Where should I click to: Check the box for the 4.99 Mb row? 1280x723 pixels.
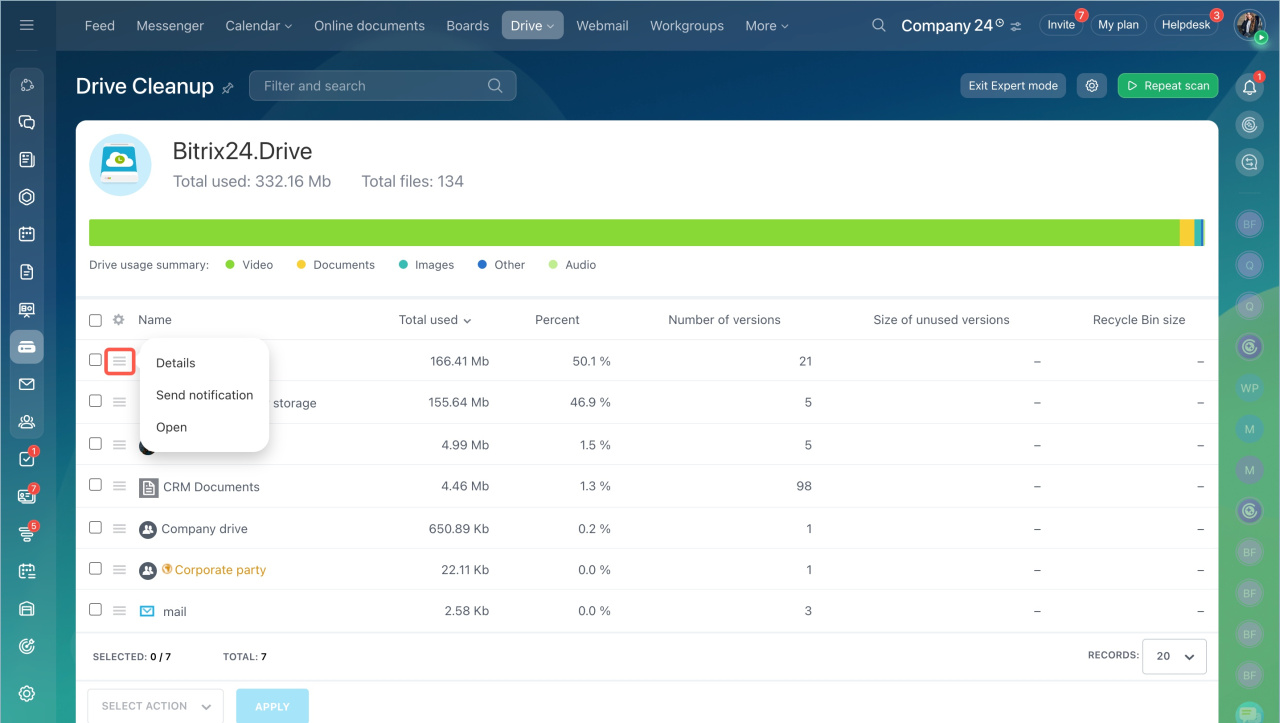coord(95,443)
